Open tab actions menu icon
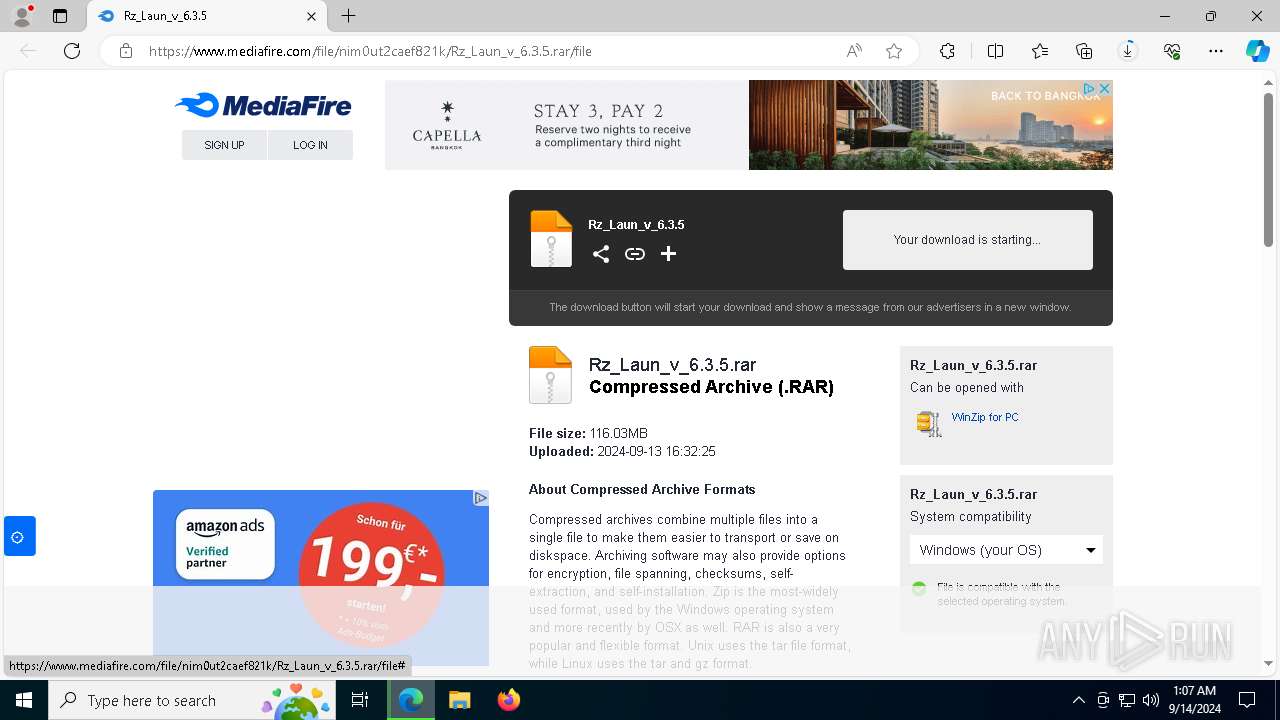The image size is (1280, 720). (60, 16)
